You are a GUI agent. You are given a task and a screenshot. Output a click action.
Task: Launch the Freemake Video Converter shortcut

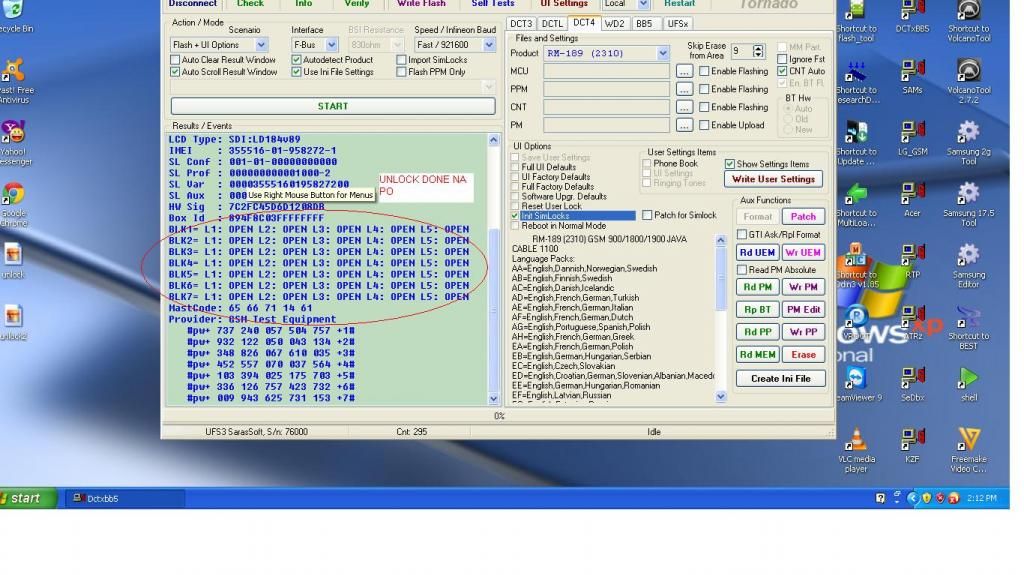[x=968, y=440]
